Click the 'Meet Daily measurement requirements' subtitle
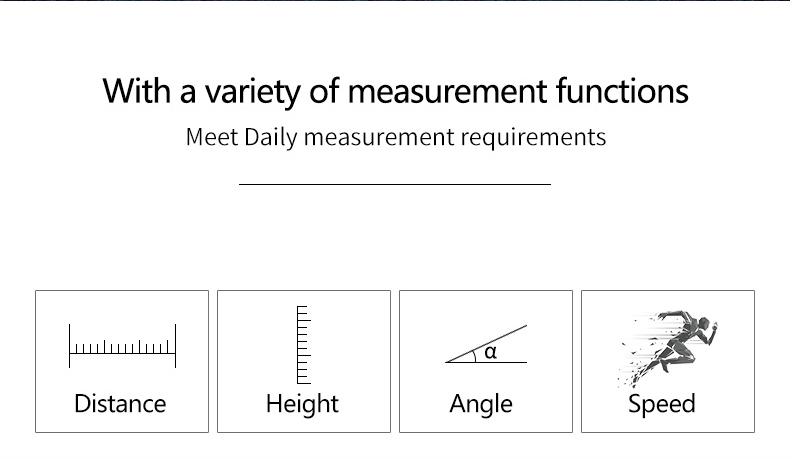Image resolution: width=790 pixels, height=459 pixels. click(396, 138)
